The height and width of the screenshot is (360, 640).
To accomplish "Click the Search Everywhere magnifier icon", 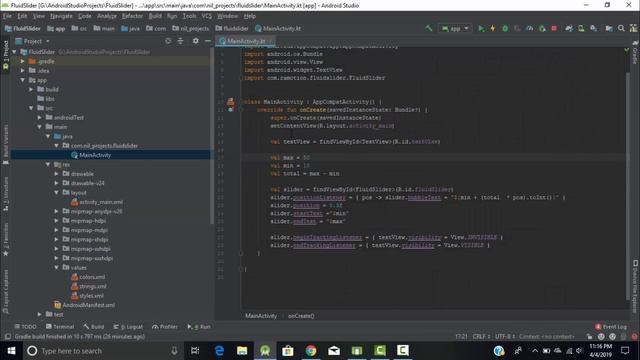I will click(x=621, y=28).
